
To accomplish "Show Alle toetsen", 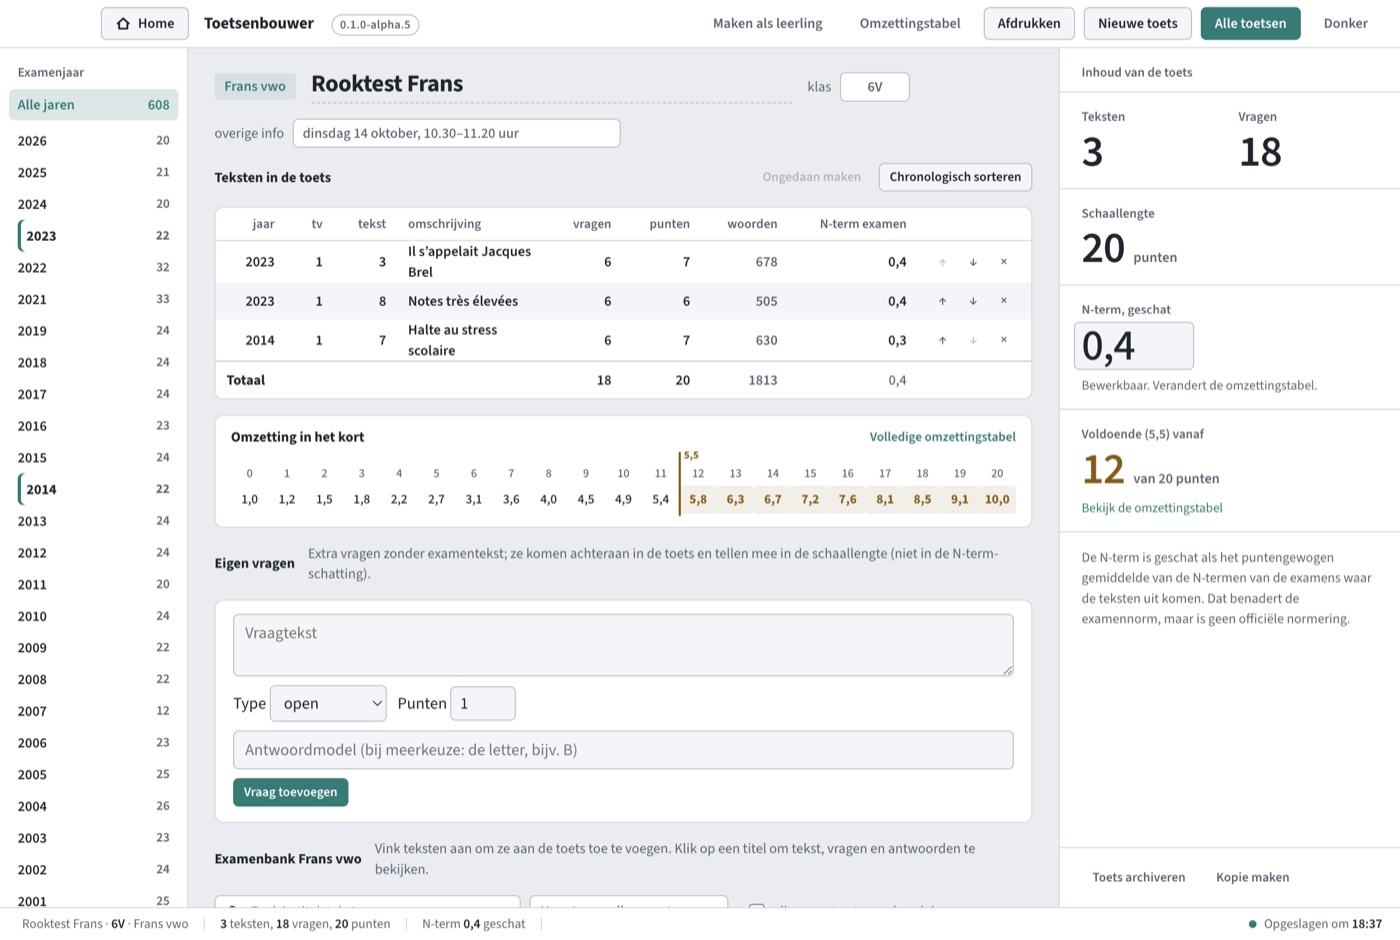I will point(1250,23).
